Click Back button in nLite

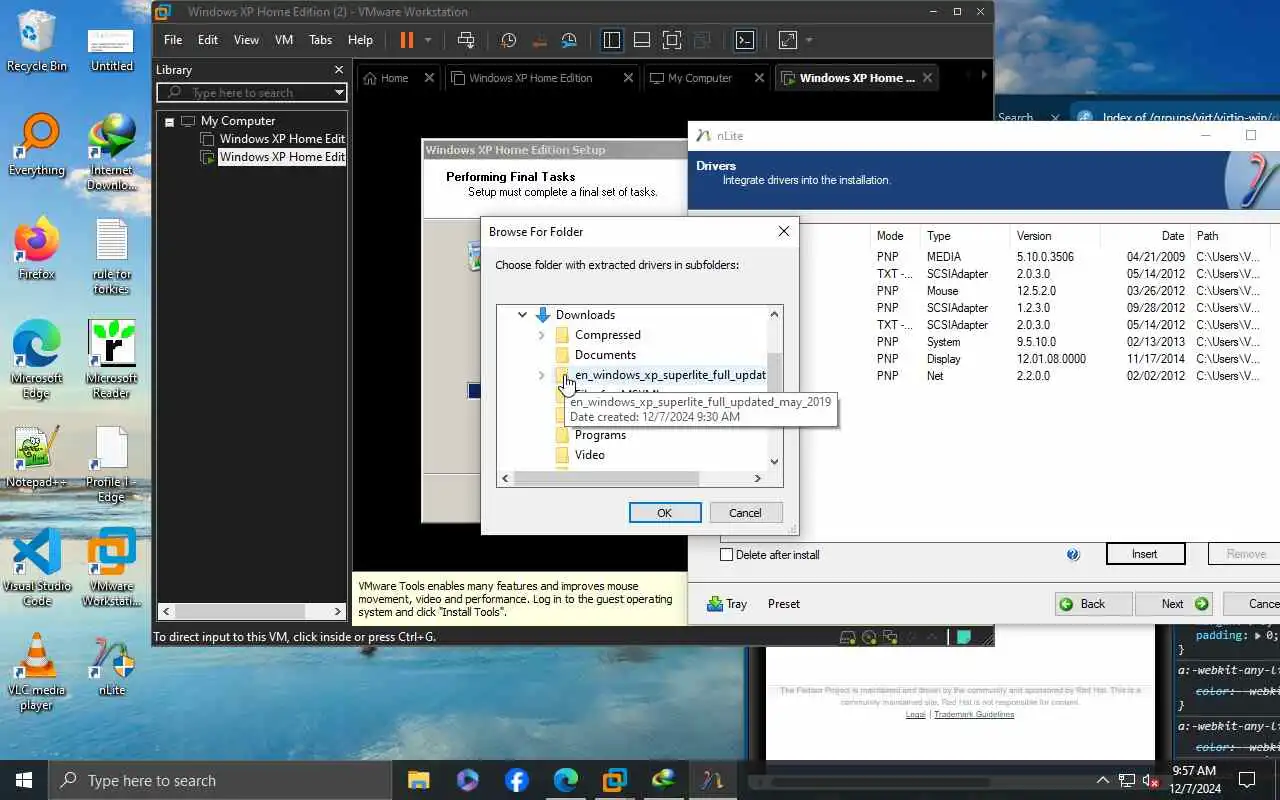coord(1094,604)
